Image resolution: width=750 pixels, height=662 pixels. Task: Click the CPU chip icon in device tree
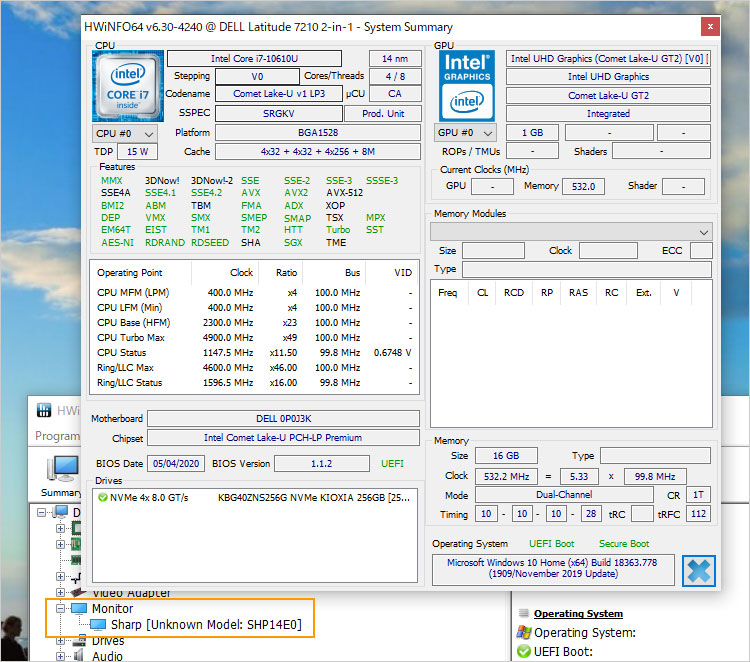click(76, 528)
